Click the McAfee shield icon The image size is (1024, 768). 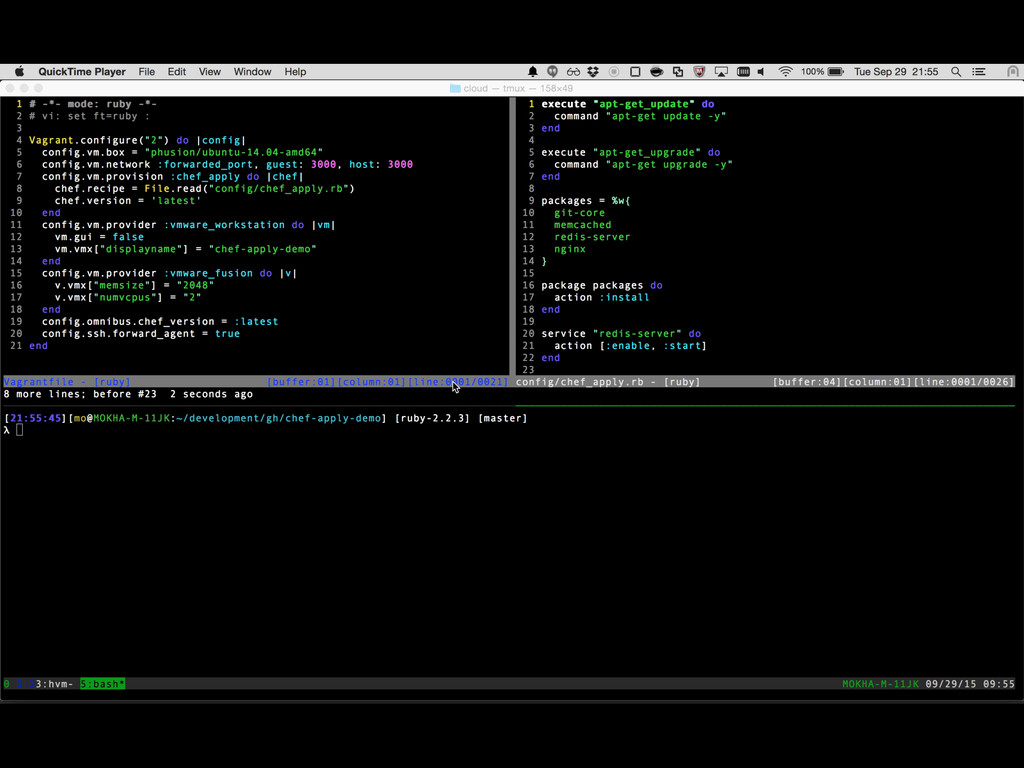(x=699, y=72)
